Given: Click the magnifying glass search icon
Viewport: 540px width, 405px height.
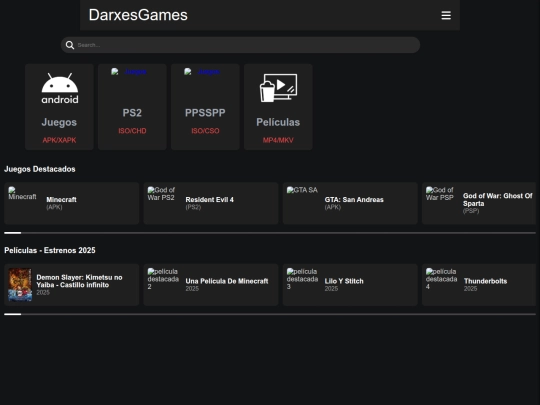Looking at the screenshot, I should pyautogui.click(x=70, y=45).
